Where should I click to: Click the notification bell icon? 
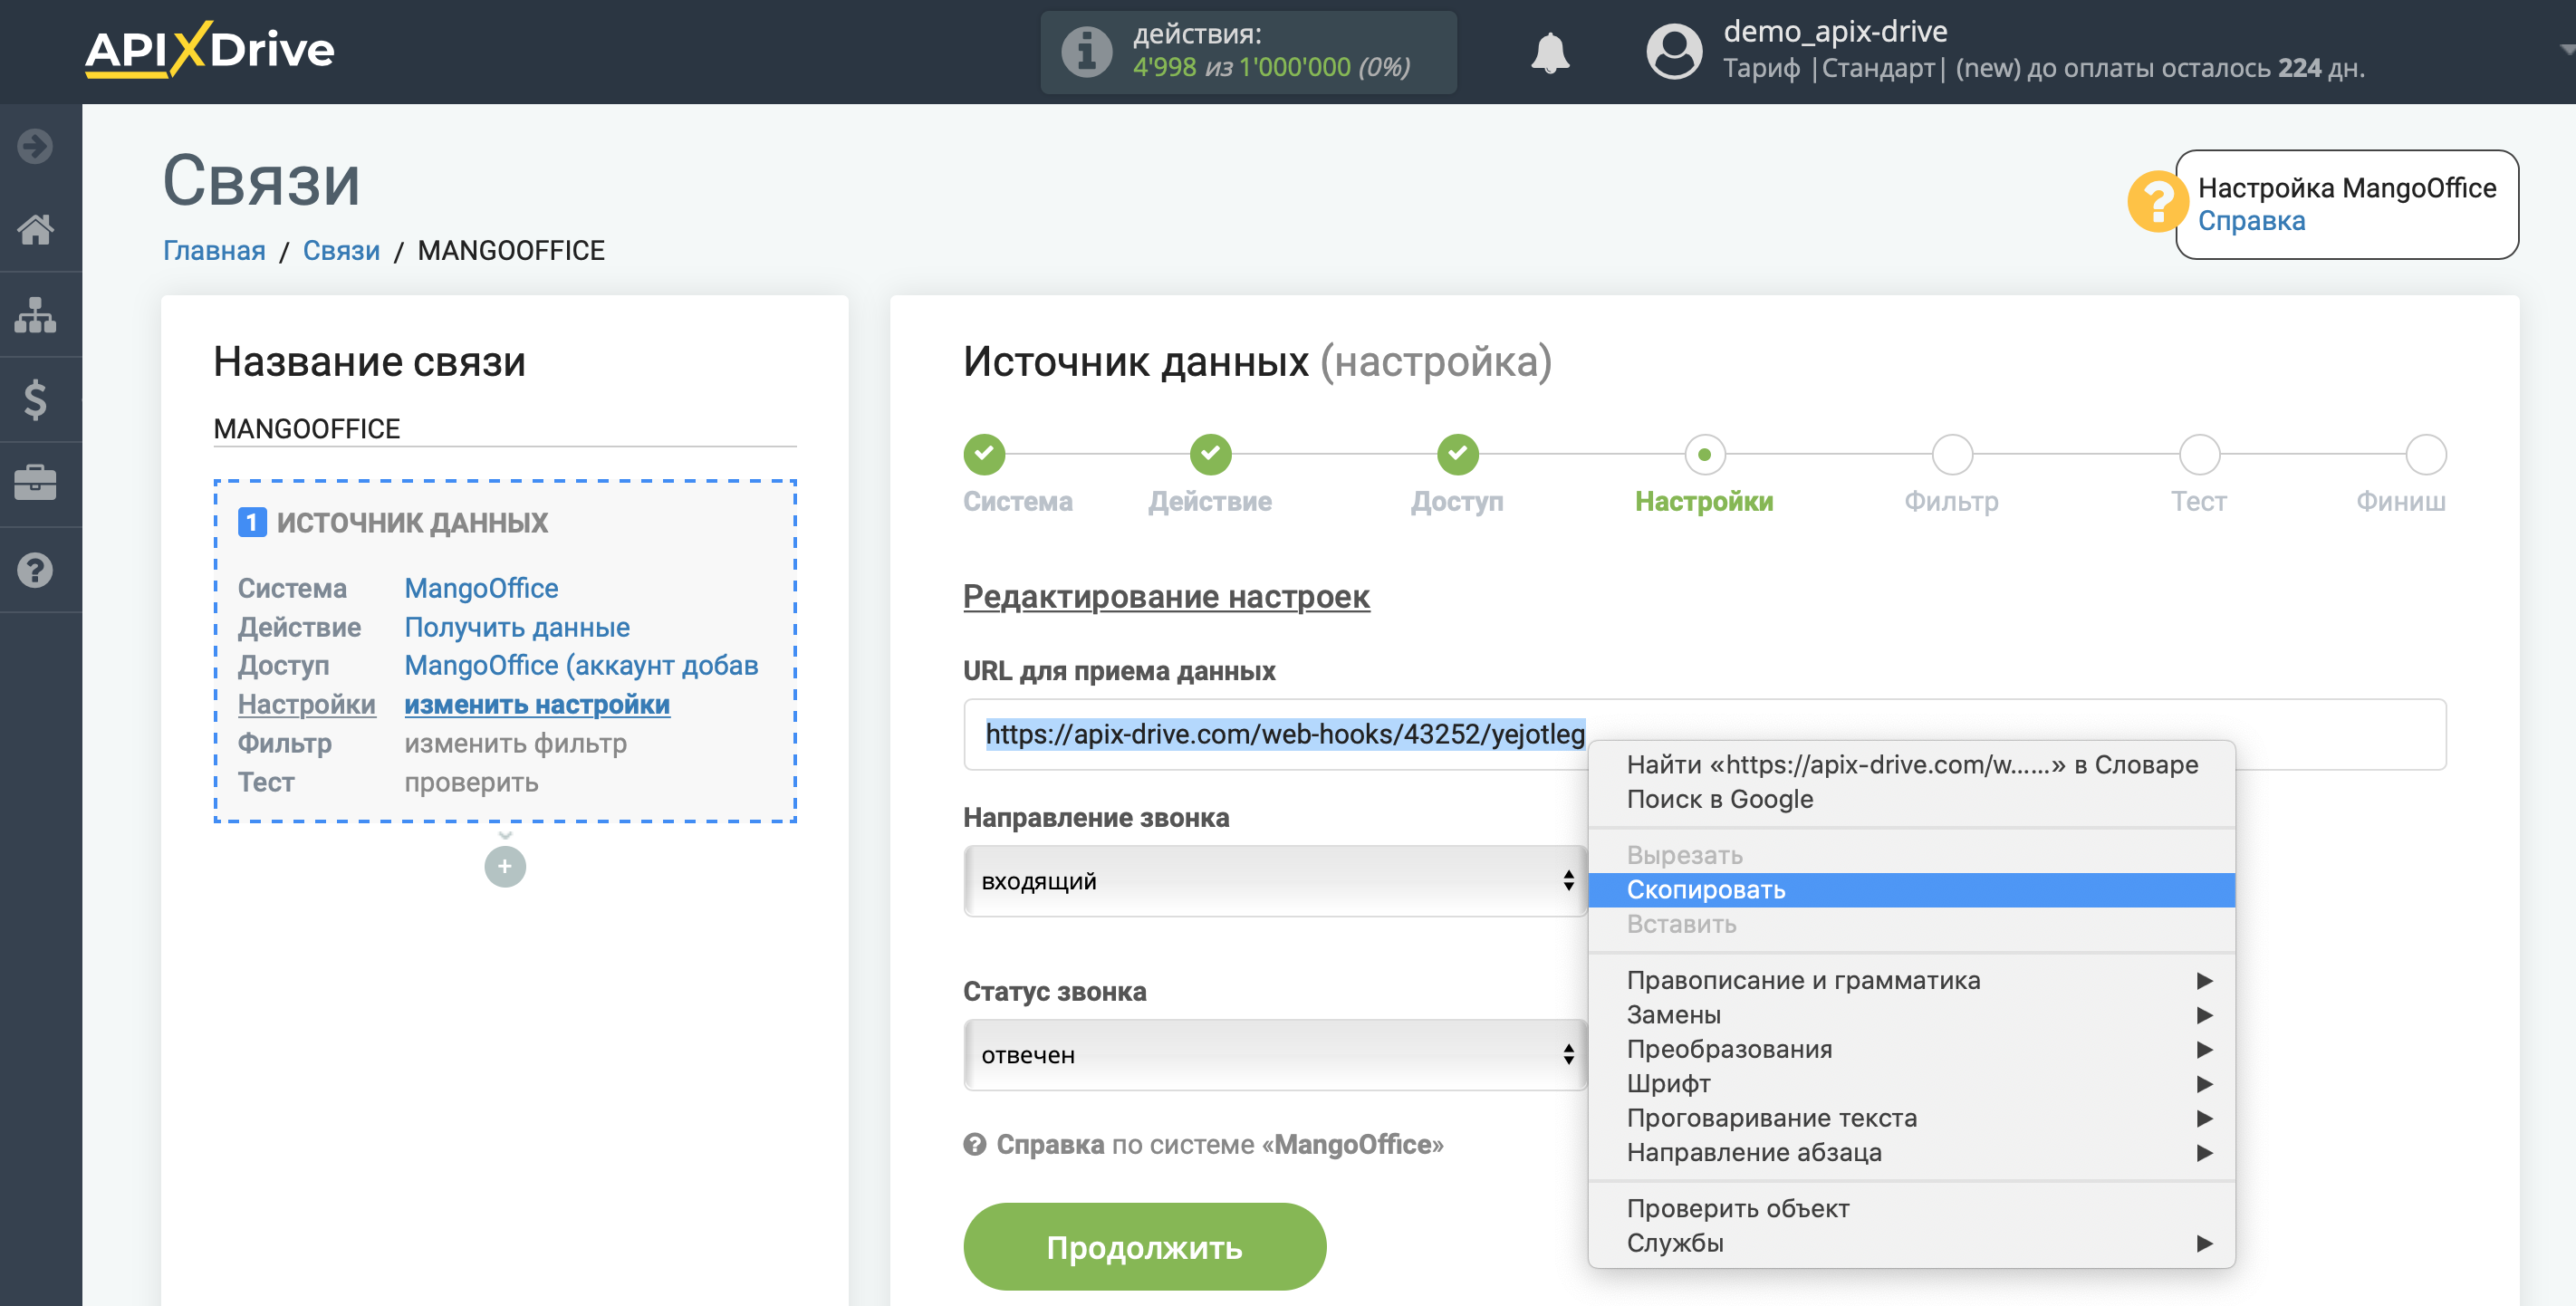click(1550, 52)
